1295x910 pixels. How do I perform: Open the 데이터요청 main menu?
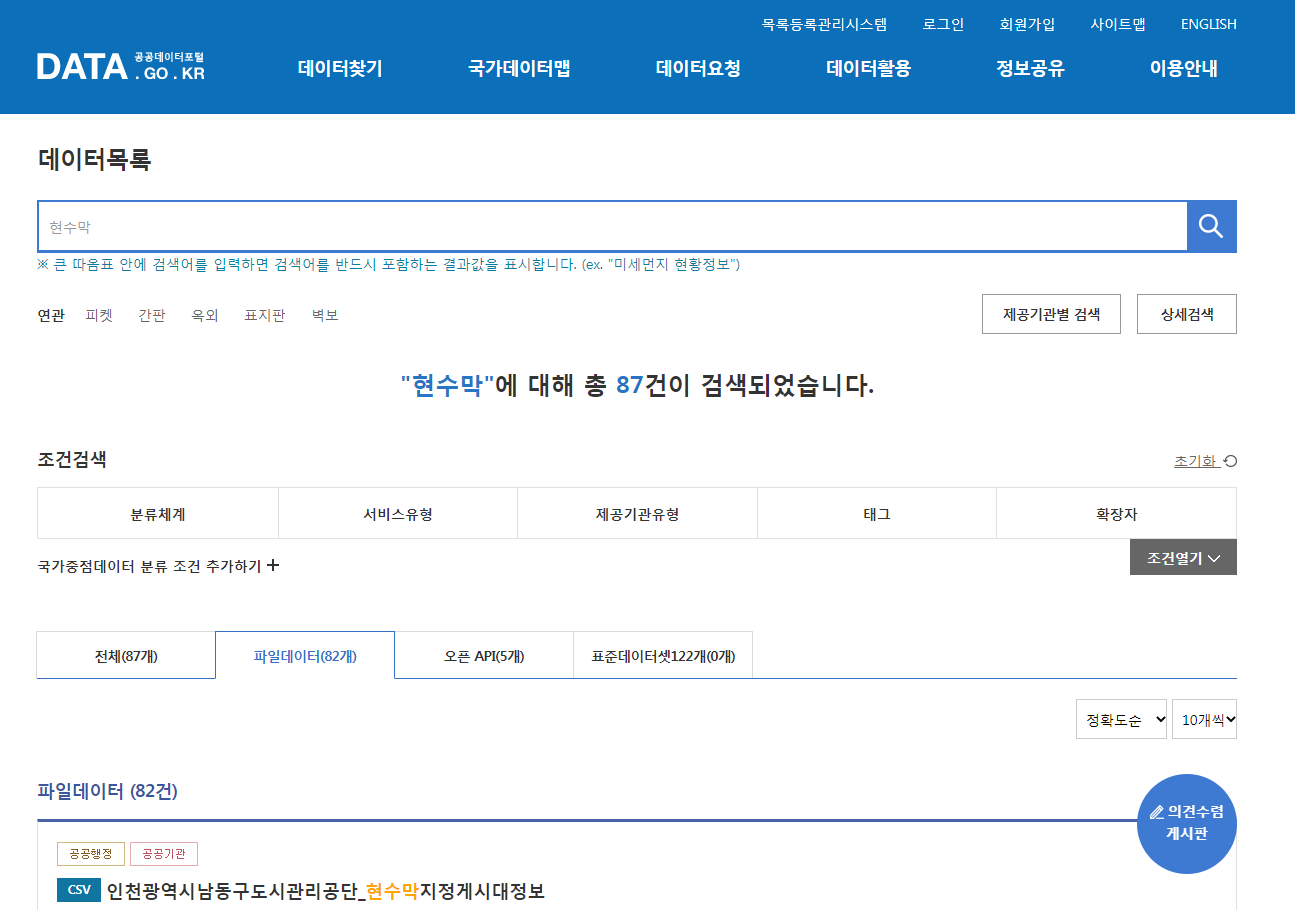tap(698, 69)
